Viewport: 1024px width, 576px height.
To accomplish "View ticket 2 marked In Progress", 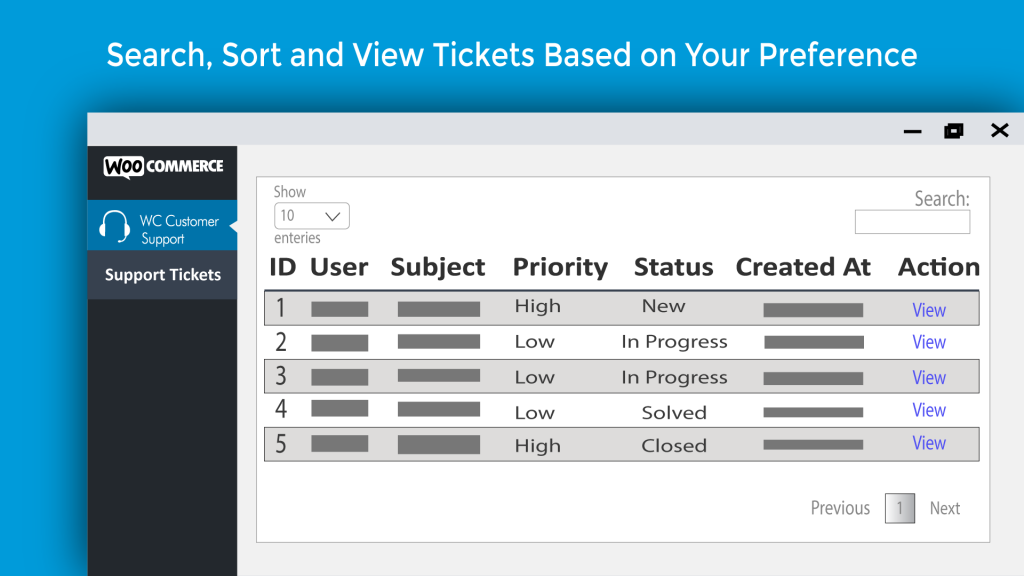I will [929, 342].
